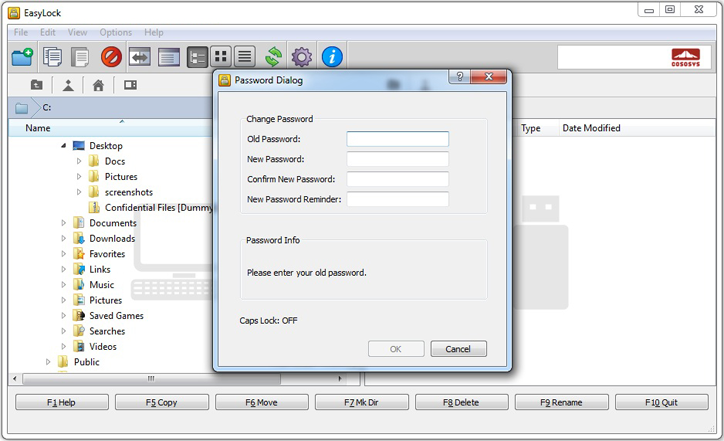
Task: Open the Help menu
Action: click(154, 32)
